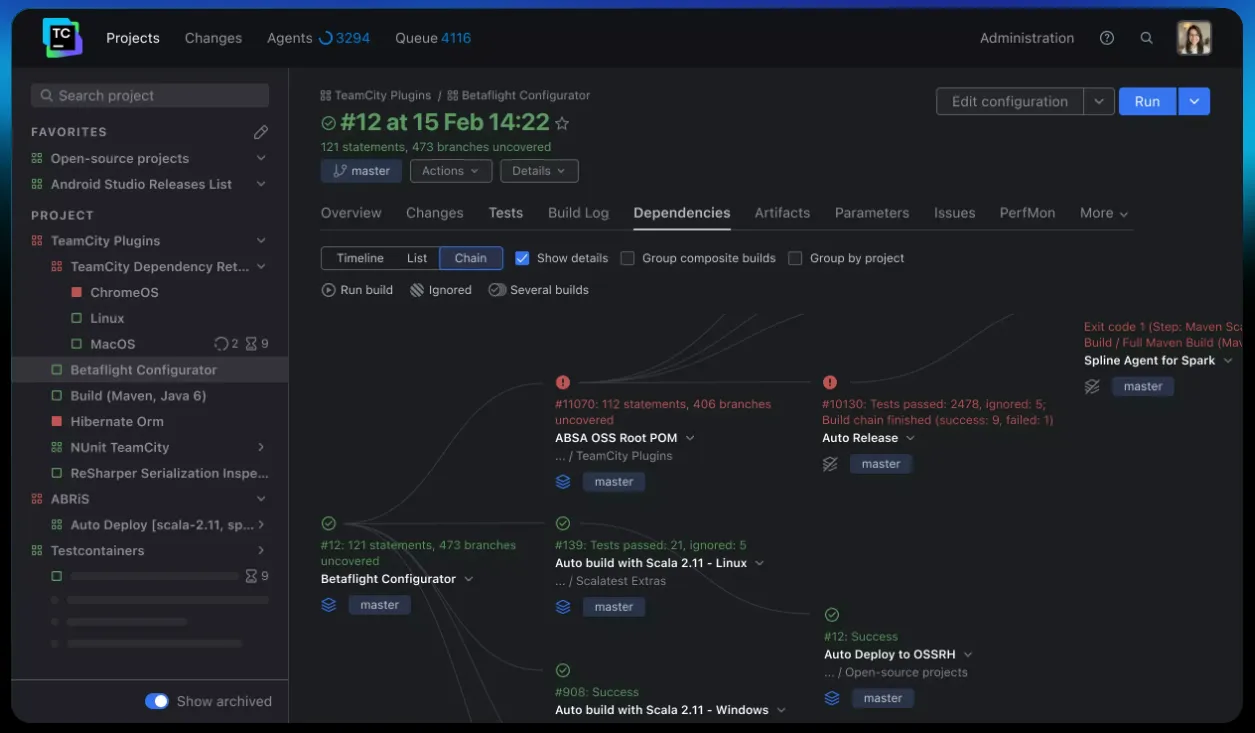Click the Ignored legend icon

(x=417, y=290)
